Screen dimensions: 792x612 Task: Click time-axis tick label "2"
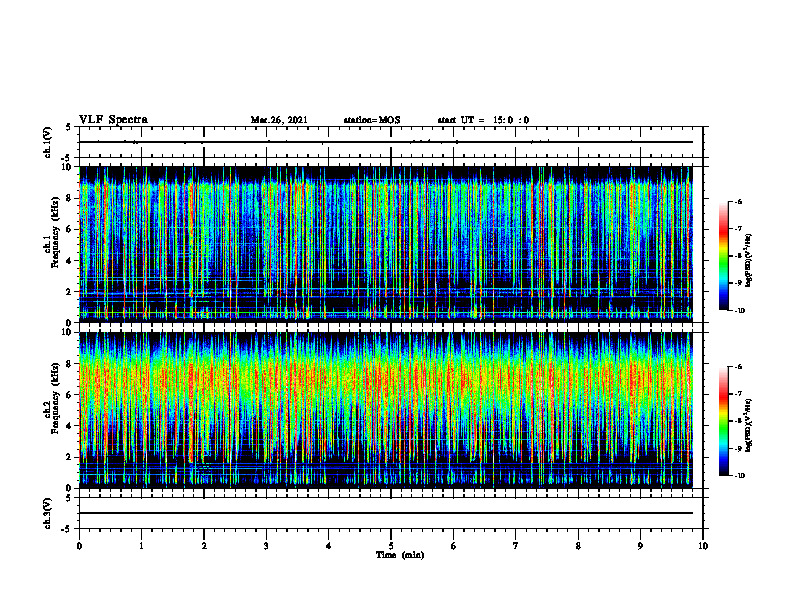coord(204,546)
